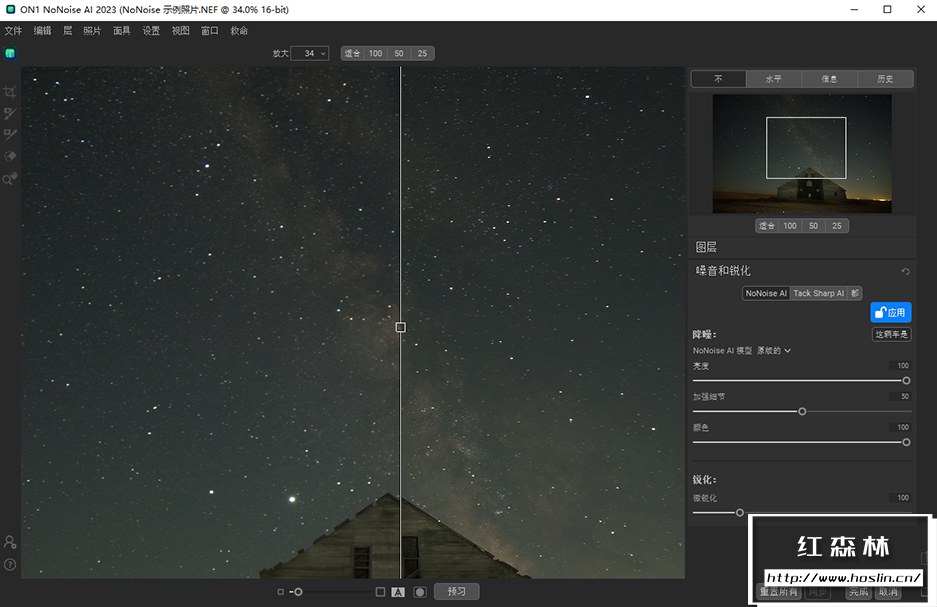The image size is (937, 607).
Task: Open the help question mark icon
Action: (x=10, y=565)
